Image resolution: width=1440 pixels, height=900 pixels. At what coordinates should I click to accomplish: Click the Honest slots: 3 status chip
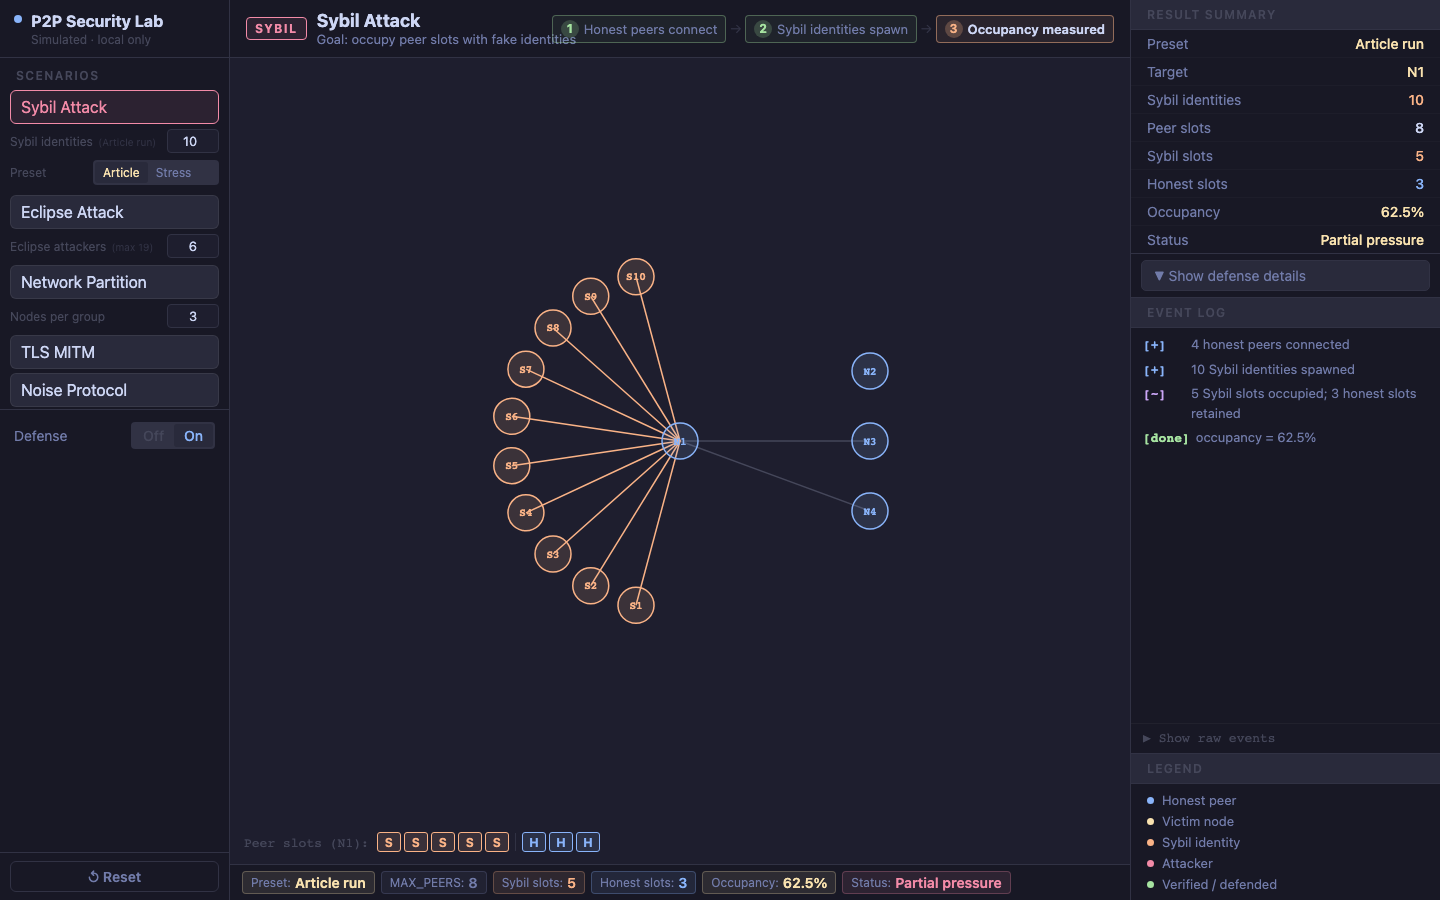coord(644,883)
